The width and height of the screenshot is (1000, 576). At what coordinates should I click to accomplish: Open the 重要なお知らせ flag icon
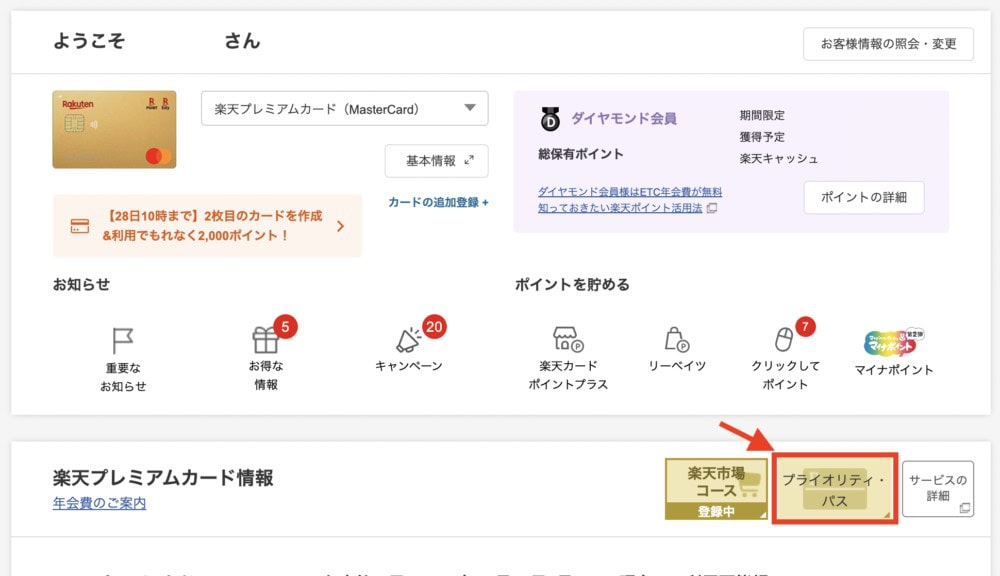[x=122, y=341]
